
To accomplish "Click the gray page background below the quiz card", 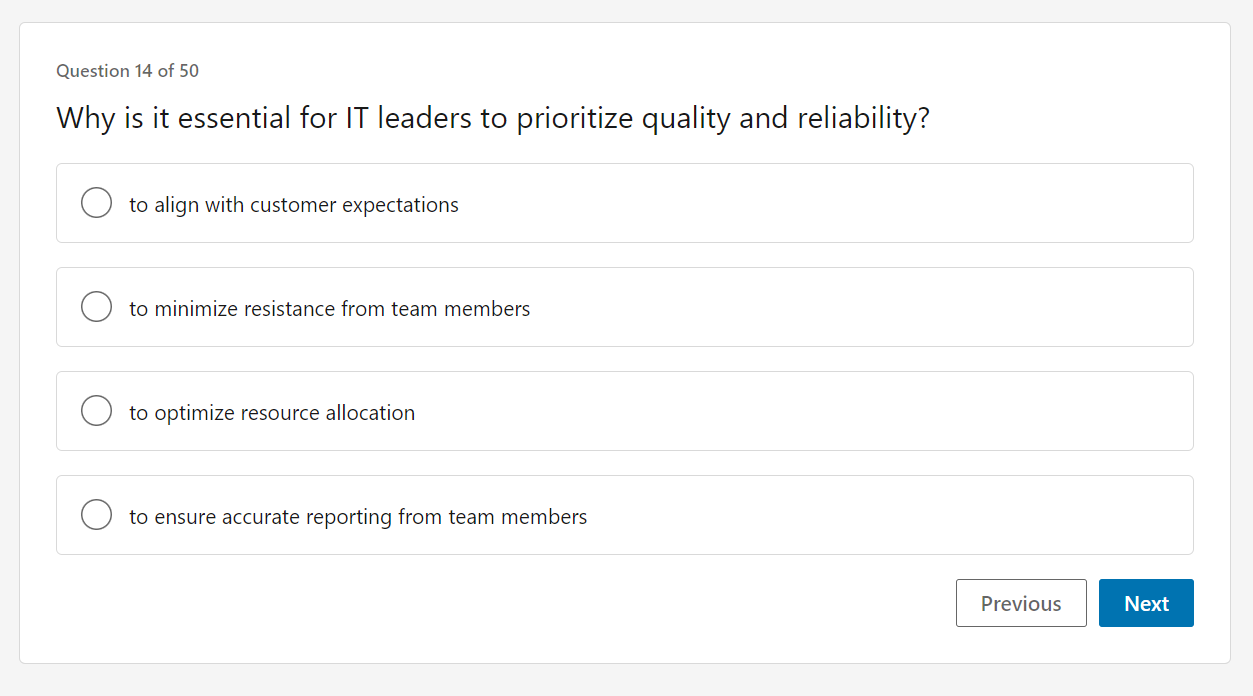I will pos(626,681).
